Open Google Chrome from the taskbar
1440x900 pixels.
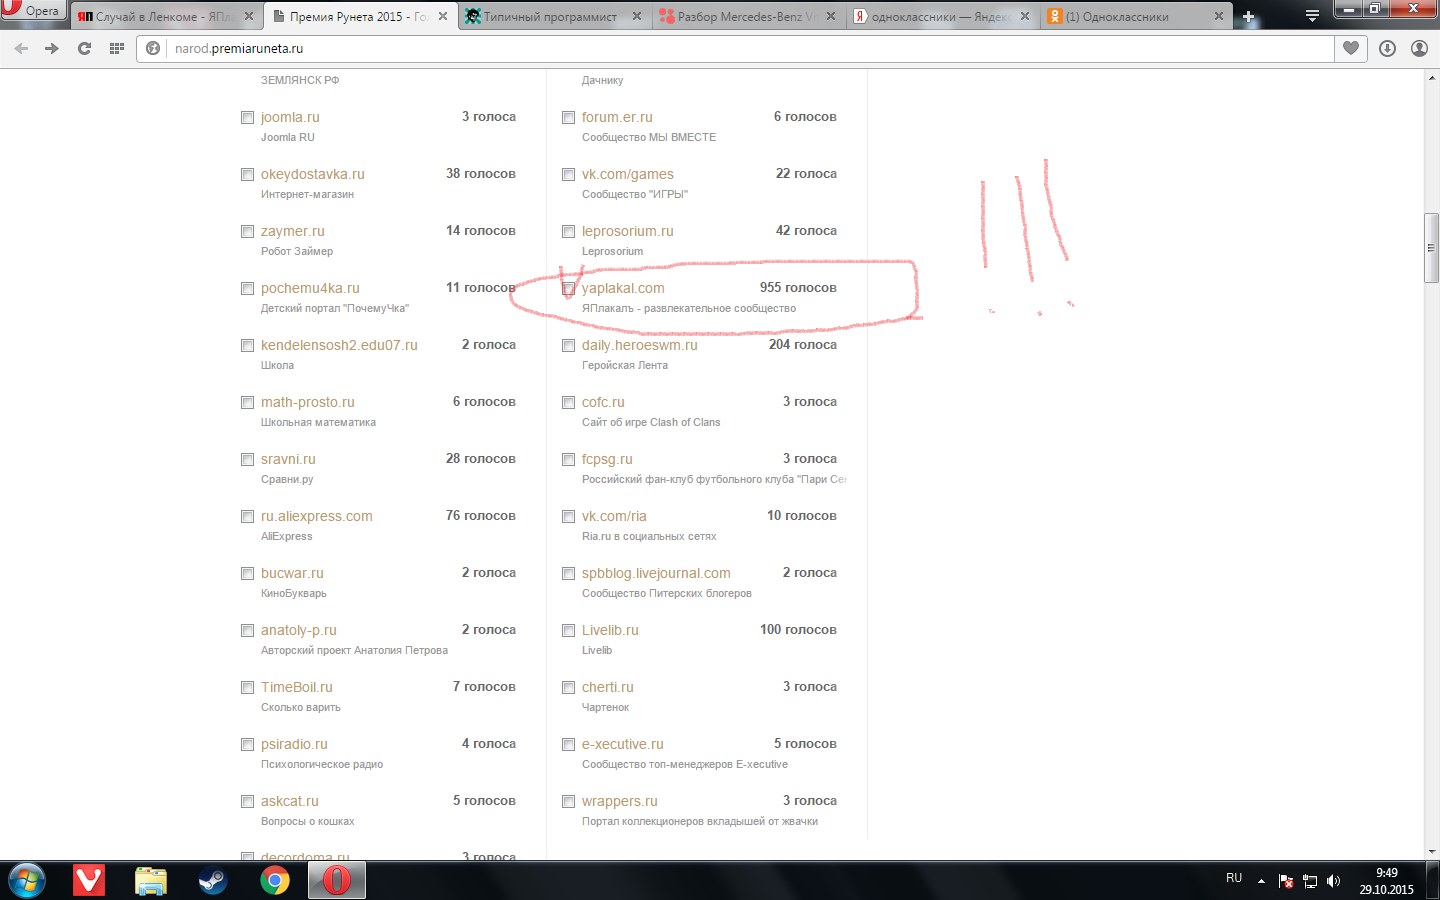(x=275, y=880)
